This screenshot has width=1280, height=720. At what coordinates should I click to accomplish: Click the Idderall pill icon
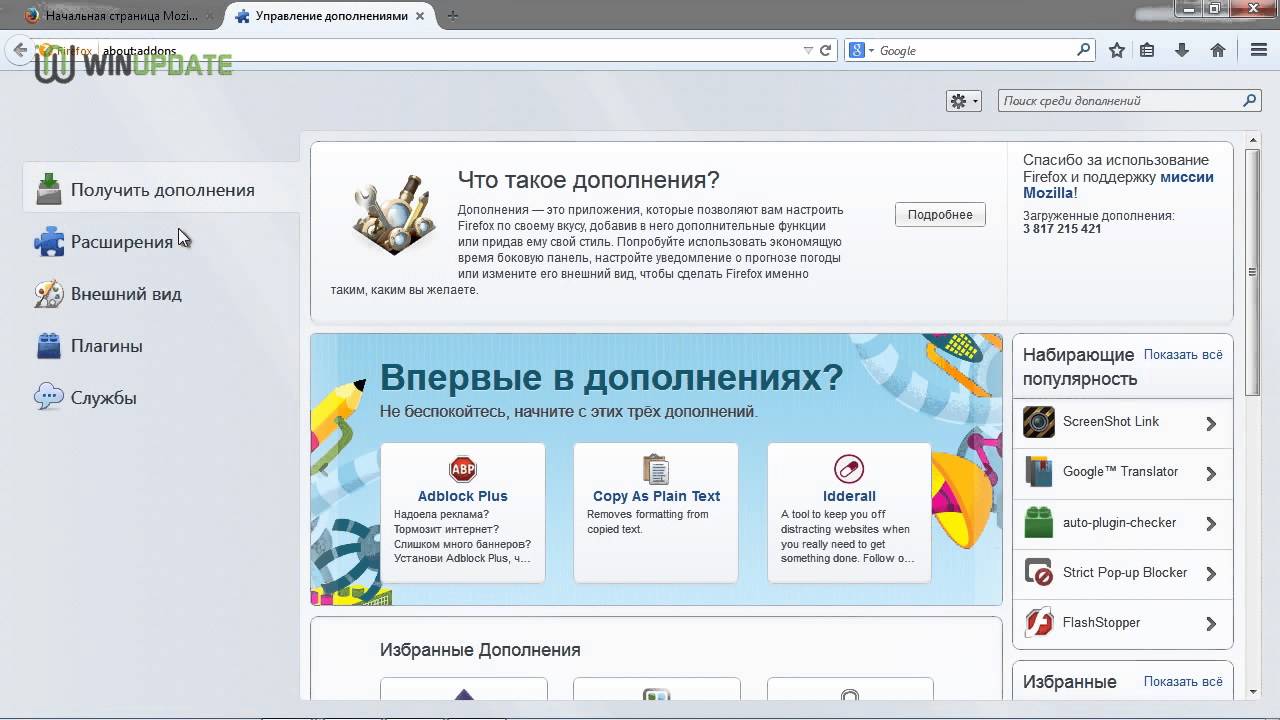click(849, 469)
